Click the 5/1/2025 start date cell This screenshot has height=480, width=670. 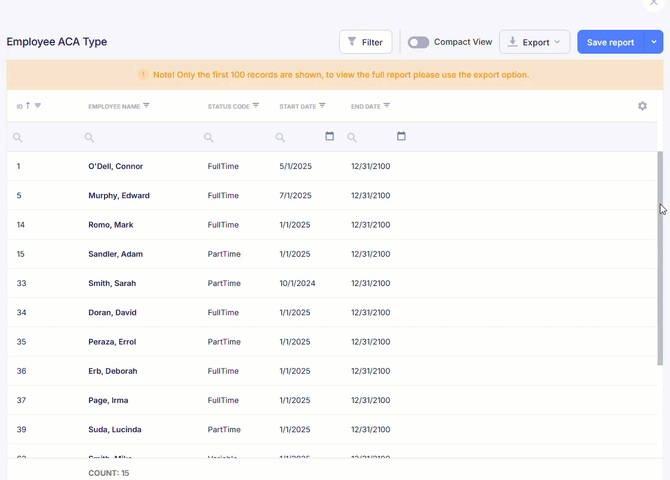point(296,166)
